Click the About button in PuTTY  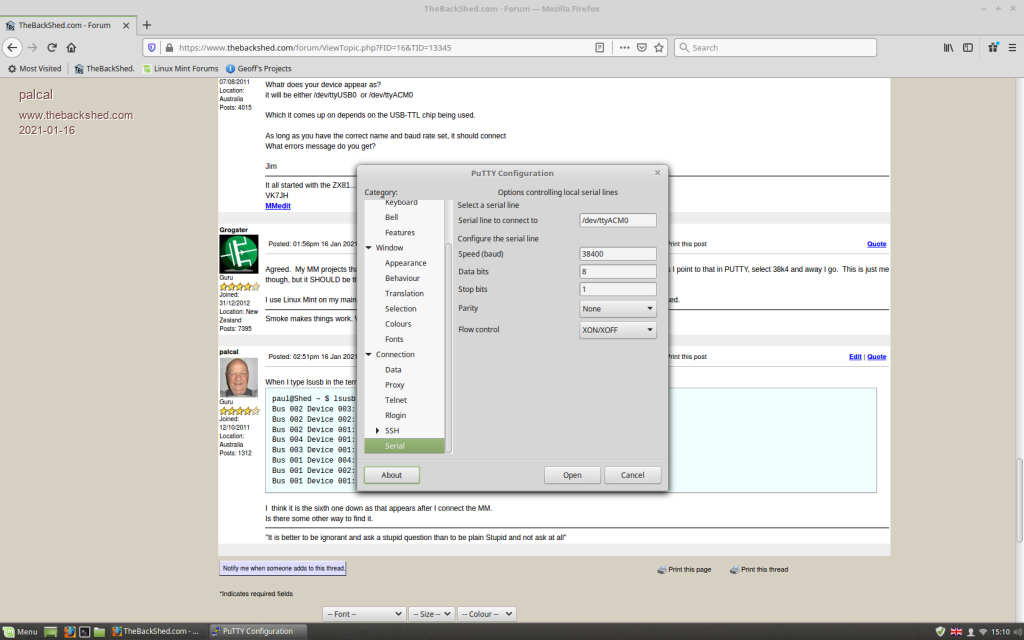click(391, 475)
